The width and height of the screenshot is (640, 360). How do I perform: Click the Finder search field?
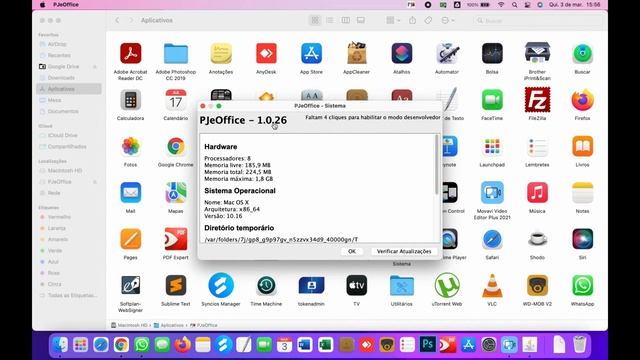[x=538, y=20]
